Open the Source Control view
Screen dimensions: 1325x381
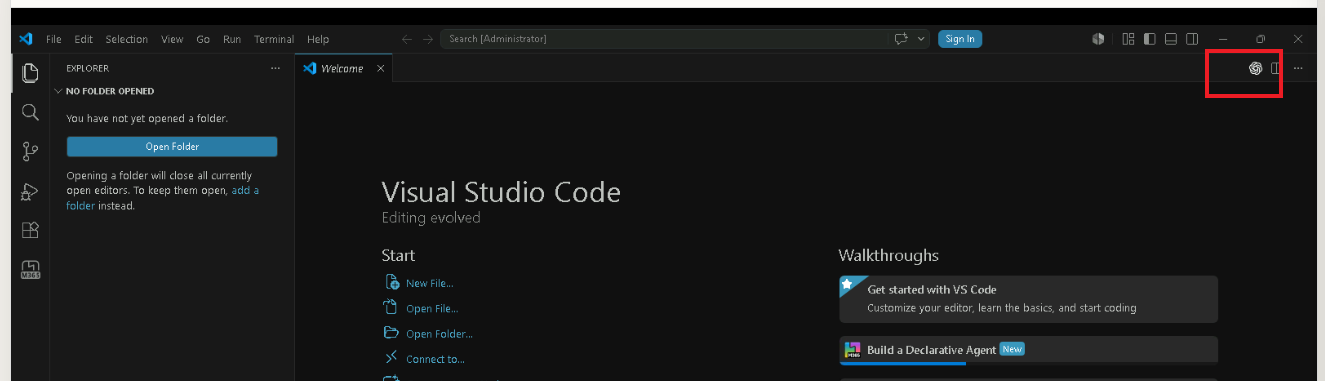click(30, 152)
